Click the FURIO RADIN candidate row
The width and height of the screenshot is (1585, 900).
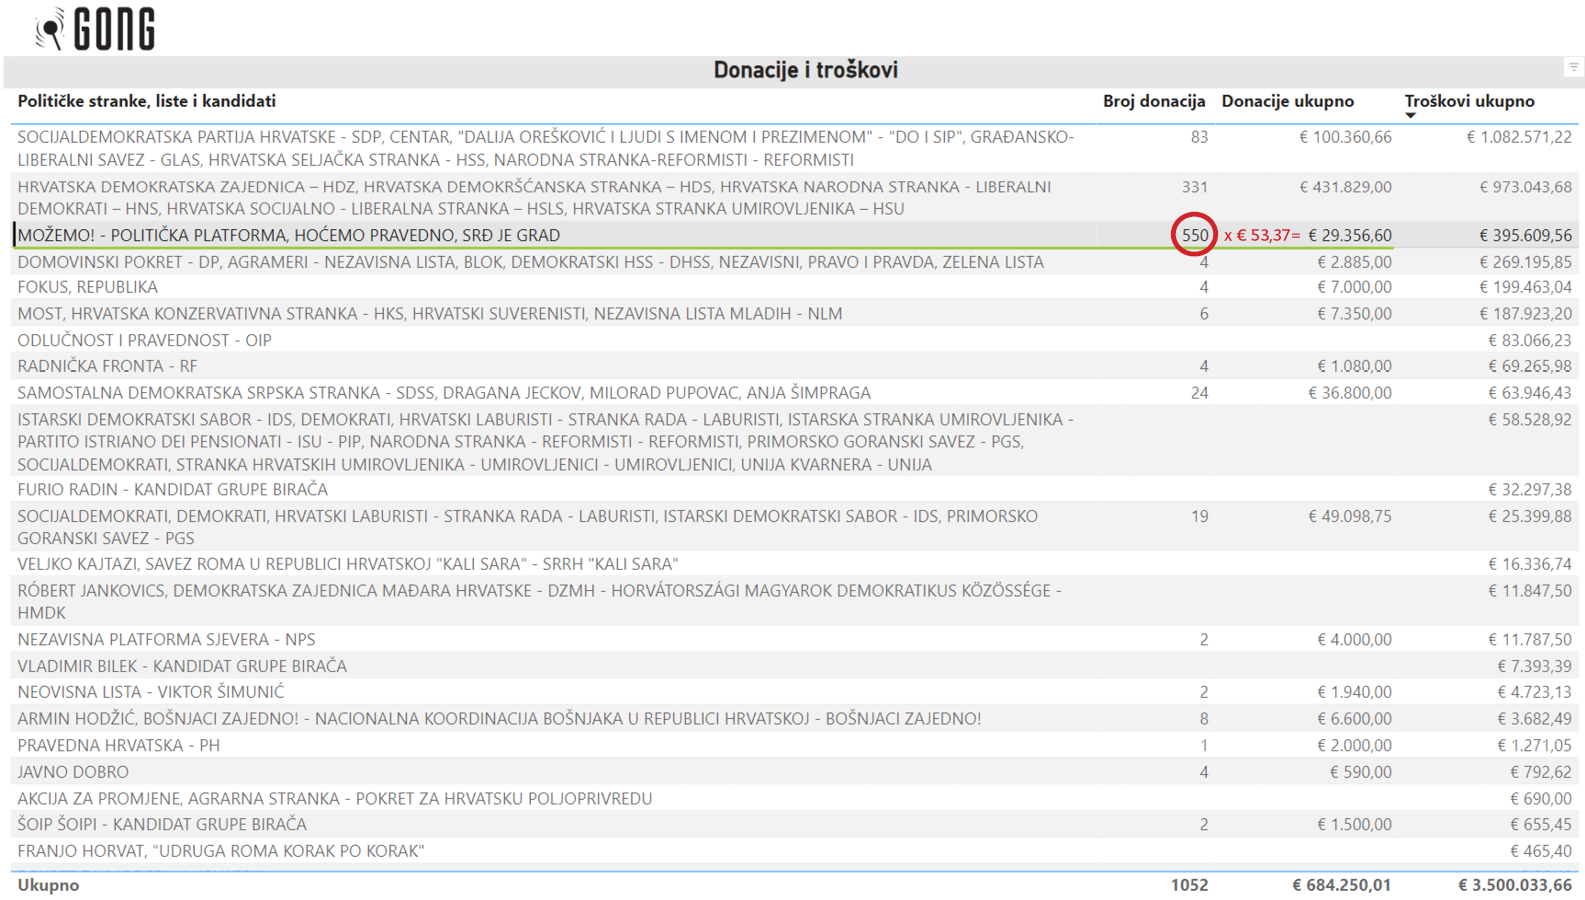[x=172, y=489]
